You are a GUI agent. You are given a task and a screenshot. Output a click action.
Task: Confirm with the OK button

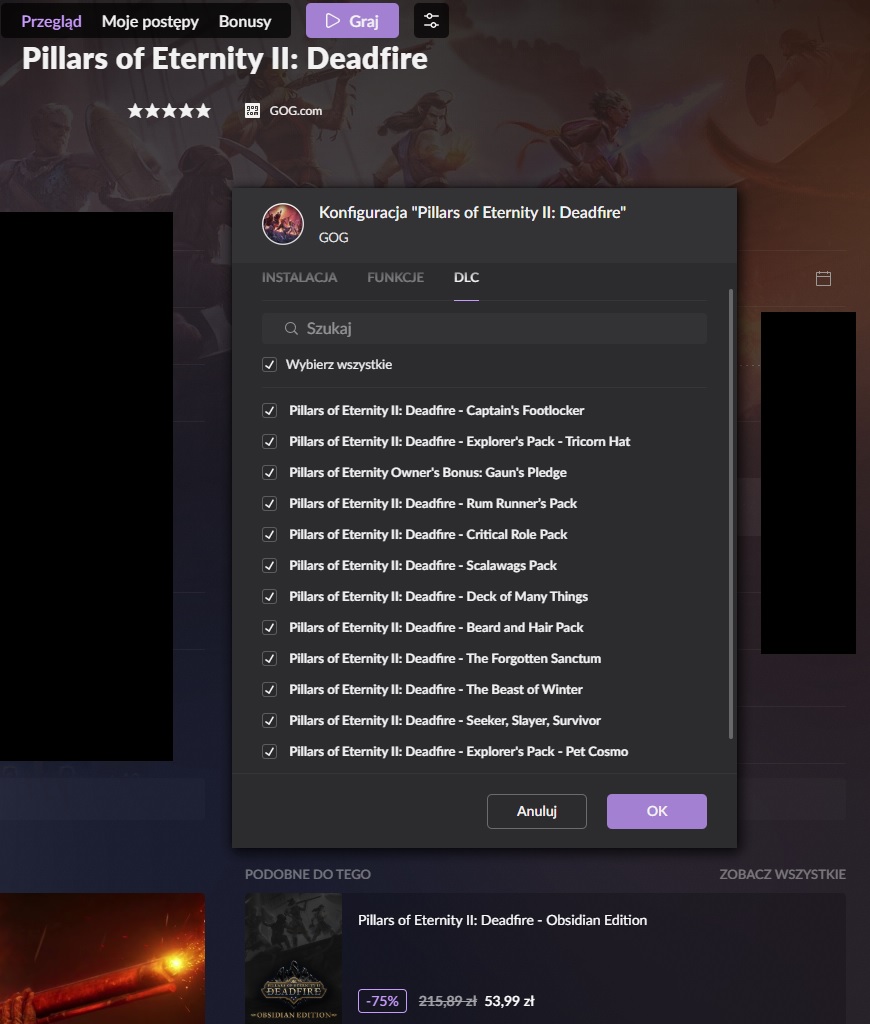[x=657, y=812]
